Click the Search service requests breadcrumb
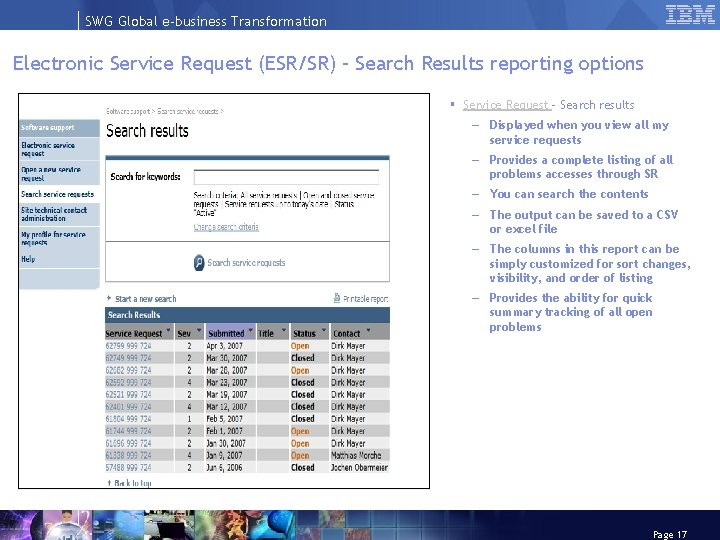Viewport: 720px width, 540px height. point(188,111)
